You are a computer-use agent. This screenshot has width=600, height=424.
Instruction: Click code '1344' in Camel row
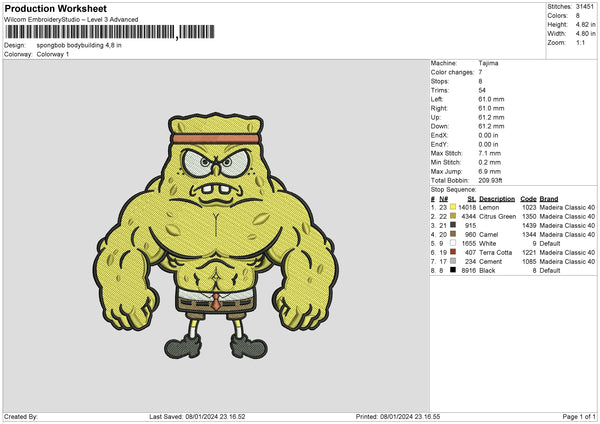(529, 235)
